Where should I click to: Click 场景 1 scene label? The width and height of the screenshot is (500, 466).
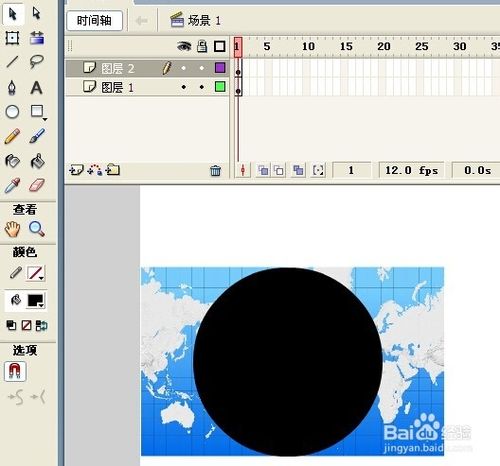(x=195, y=21)
